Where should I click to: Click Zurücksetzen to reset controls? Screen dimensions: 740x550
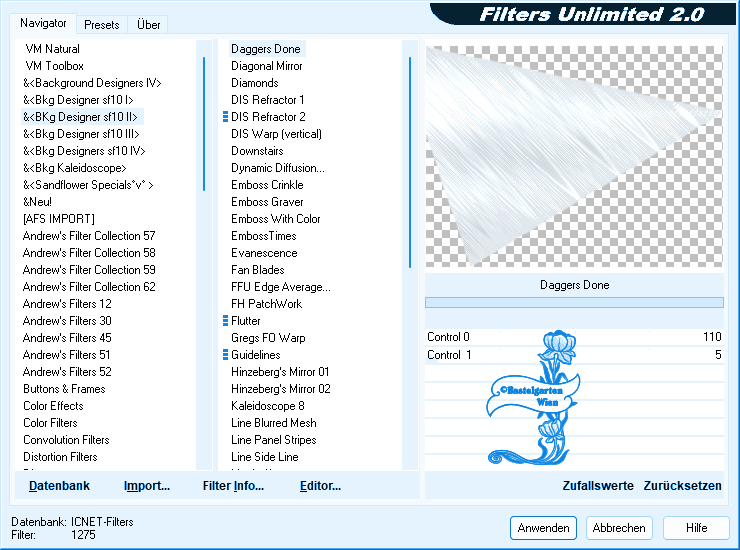click(682, 485)
